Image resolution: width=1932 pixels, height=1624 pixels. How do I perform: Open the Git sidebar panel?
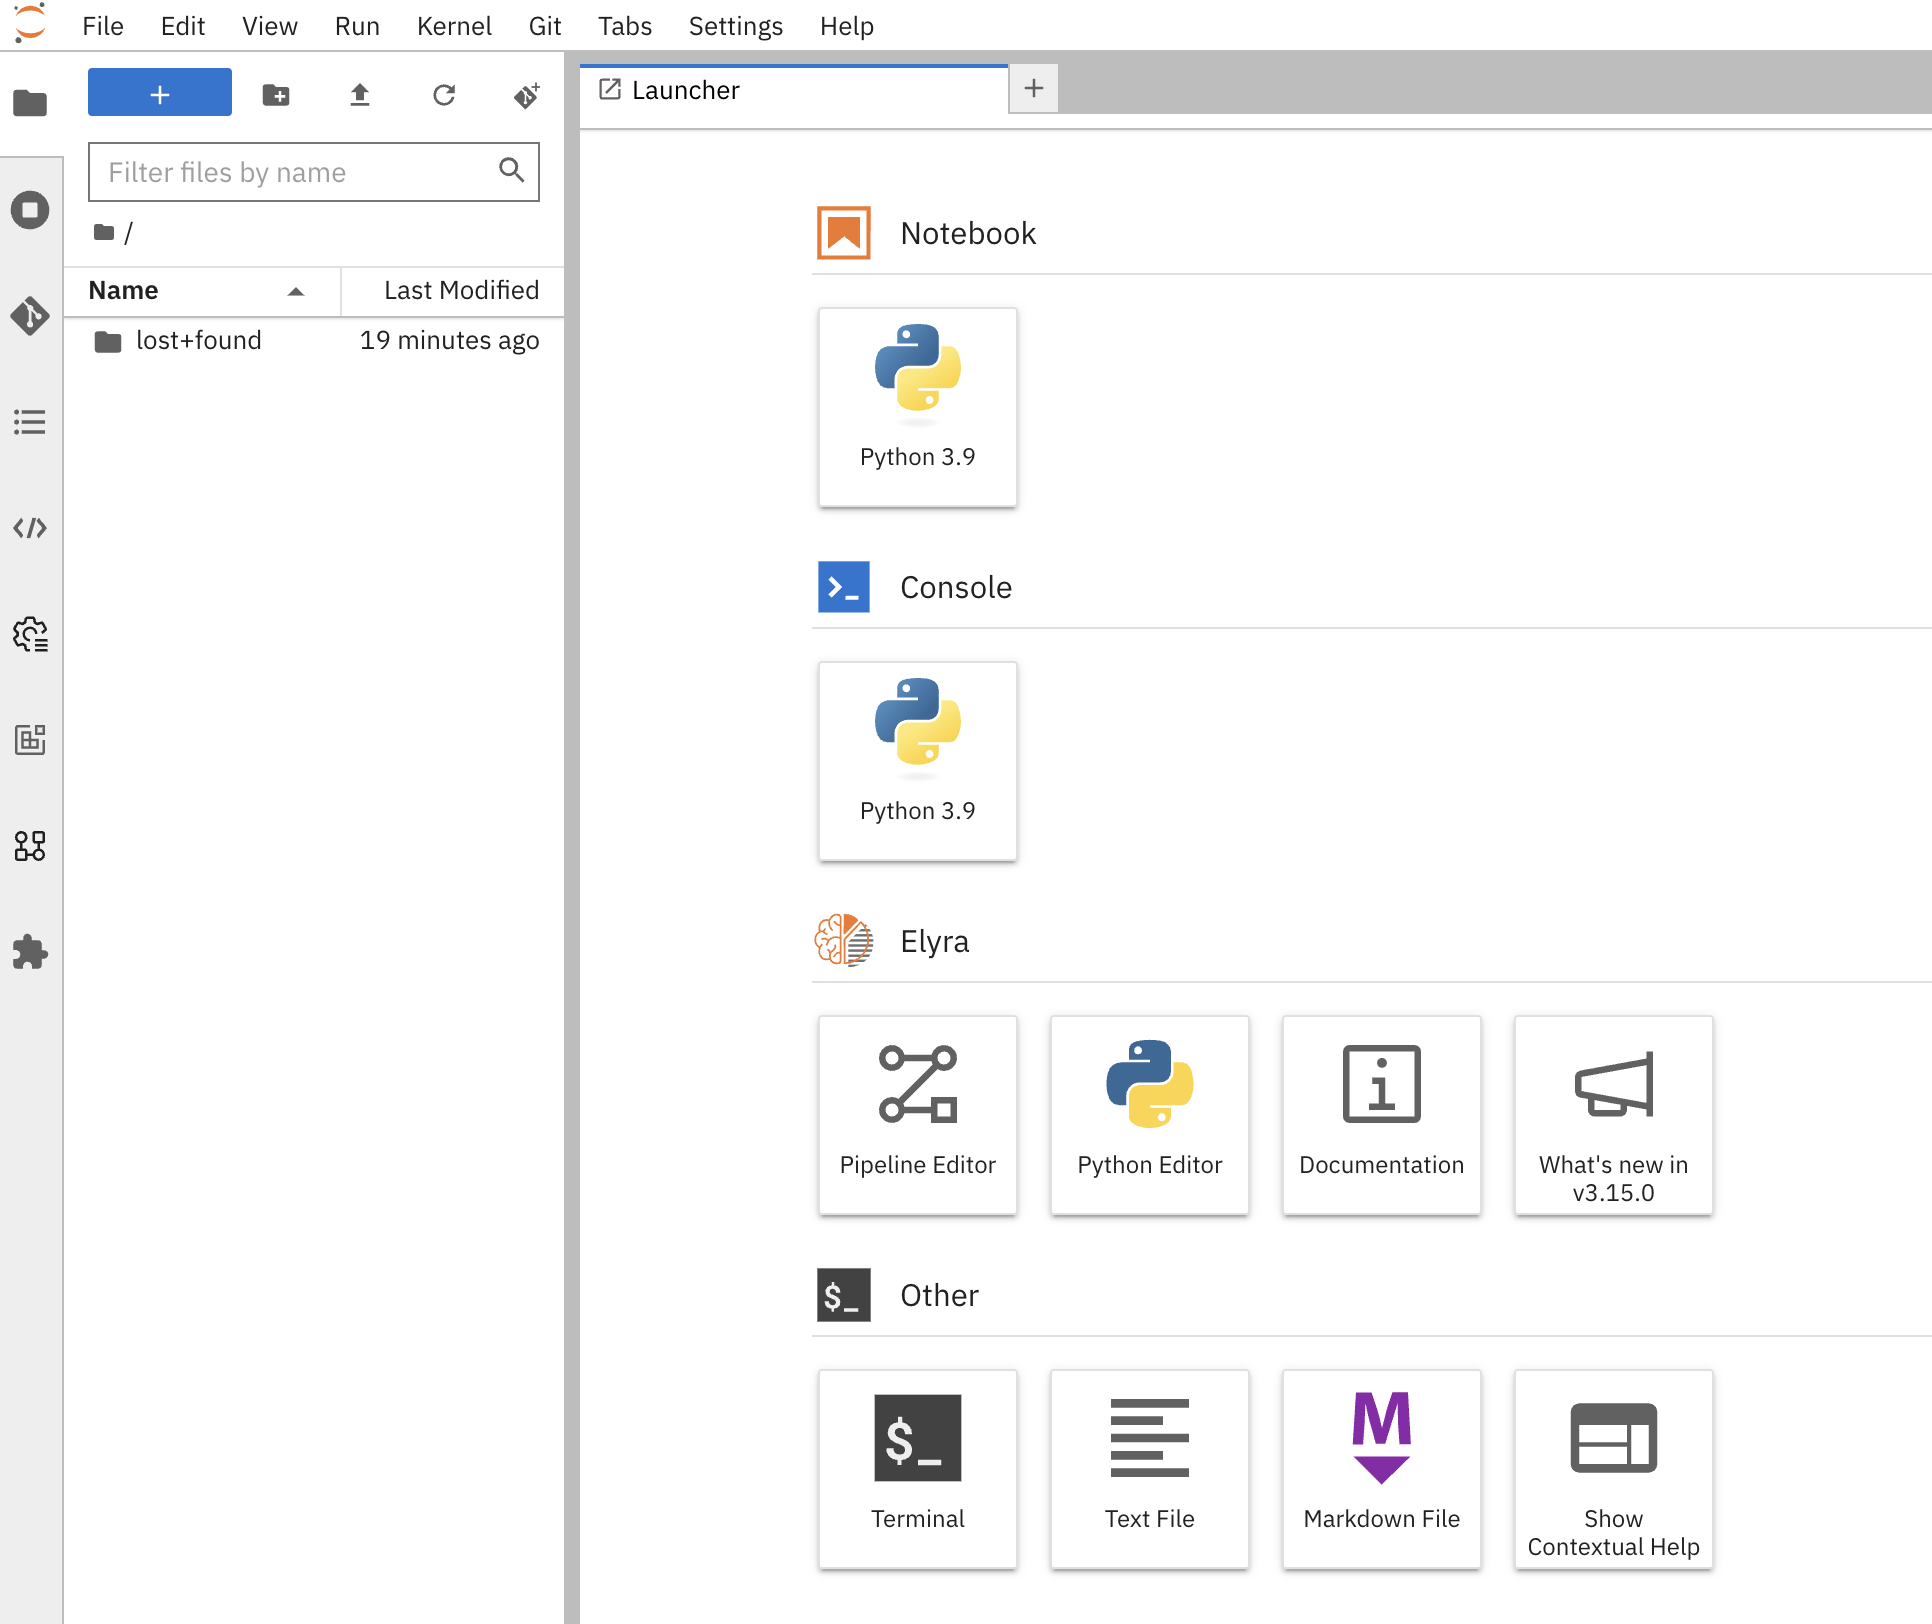(x=30, y=316)
